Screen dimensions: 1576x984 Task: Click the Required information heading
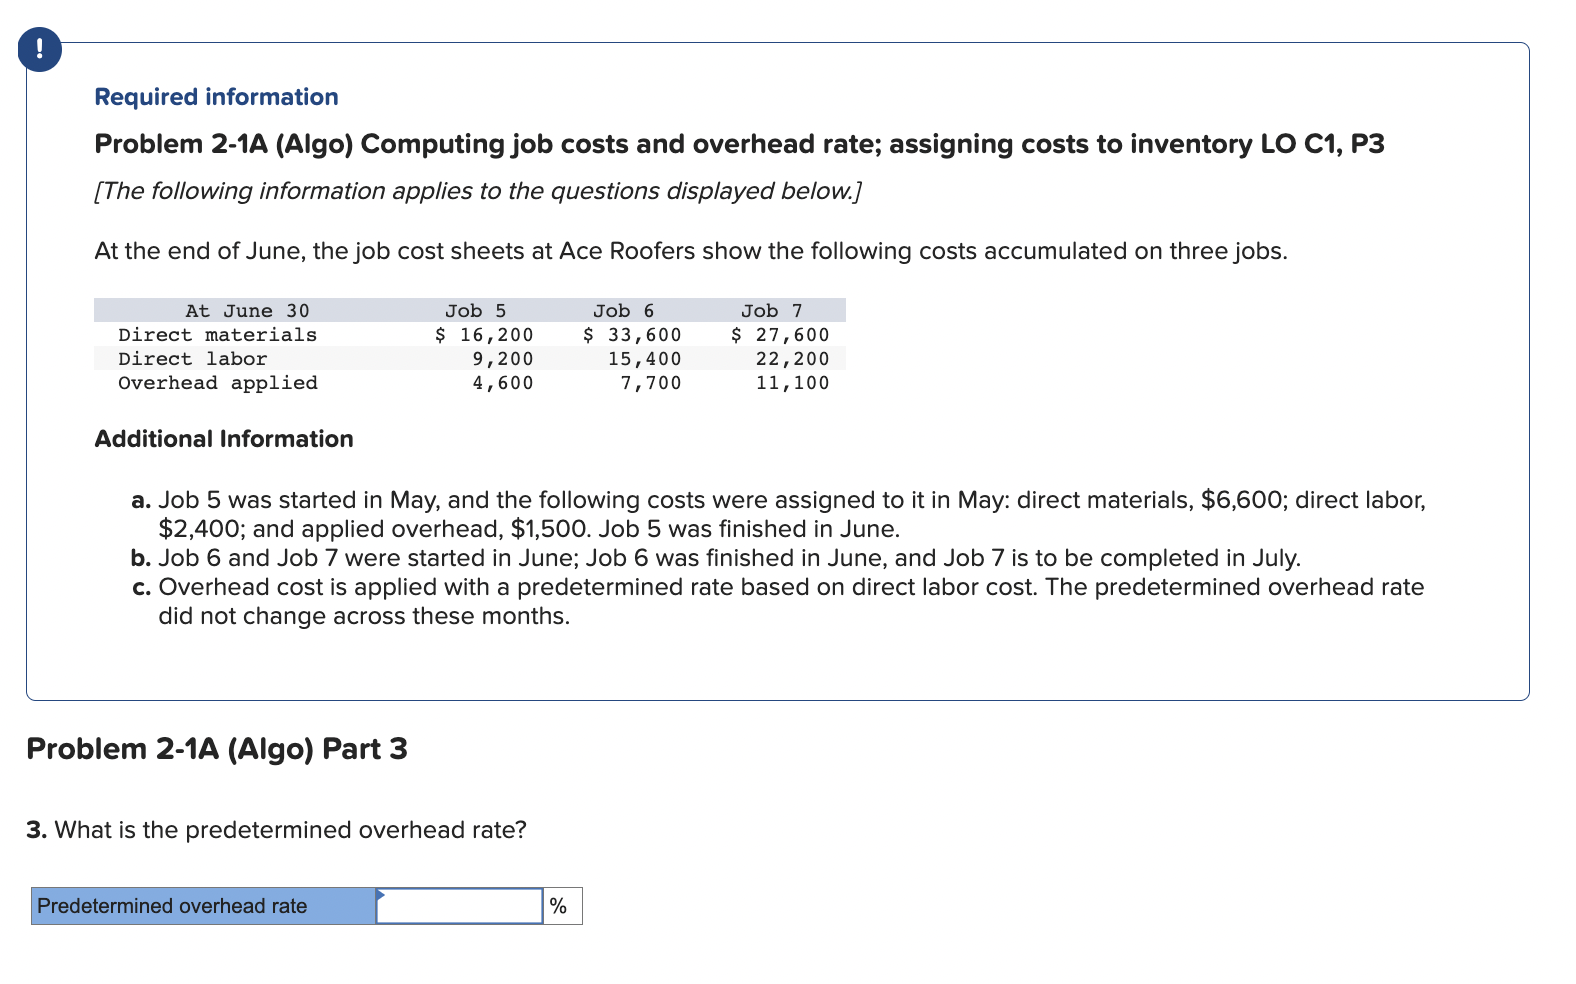(216, 96)
